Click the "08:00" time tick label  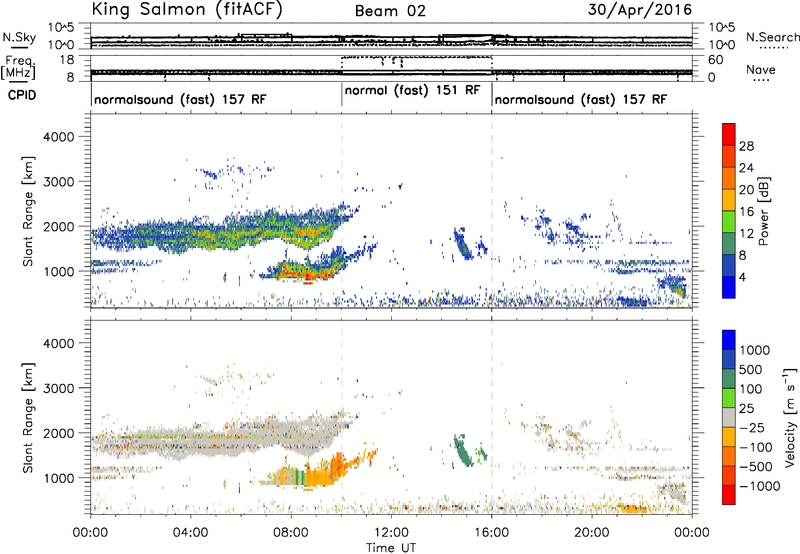(291, 533)
